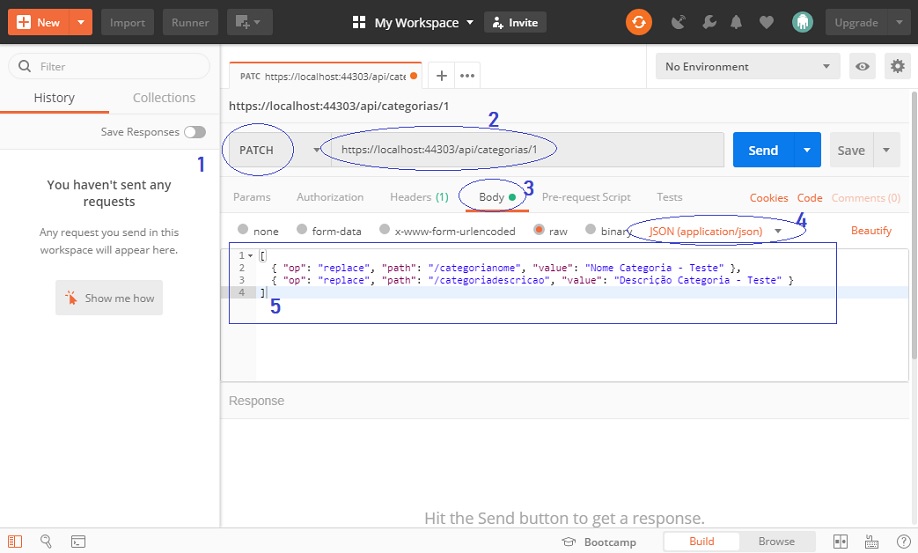
Task: Click Show me how button
Action: point(109,298)
